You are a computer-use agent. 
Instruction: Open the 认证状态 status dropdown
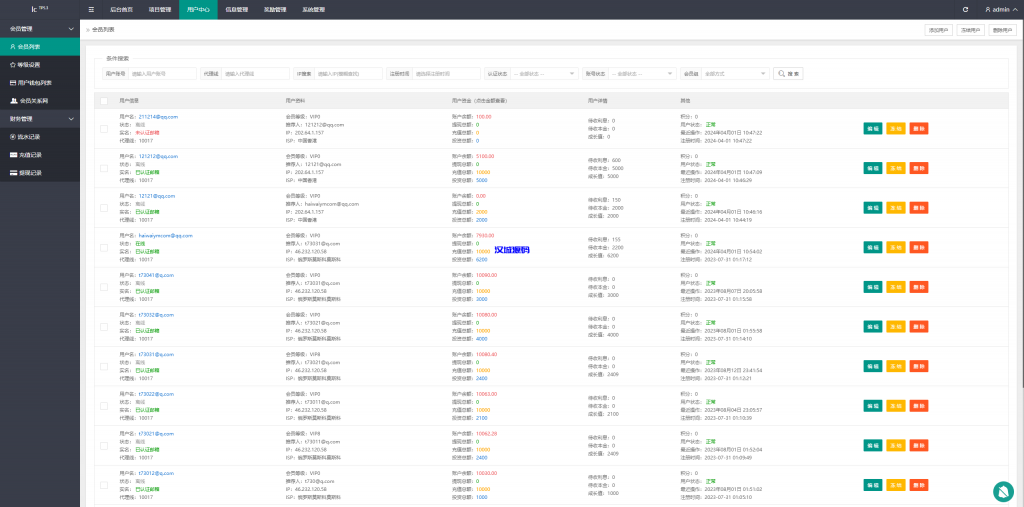click(545, 73)
